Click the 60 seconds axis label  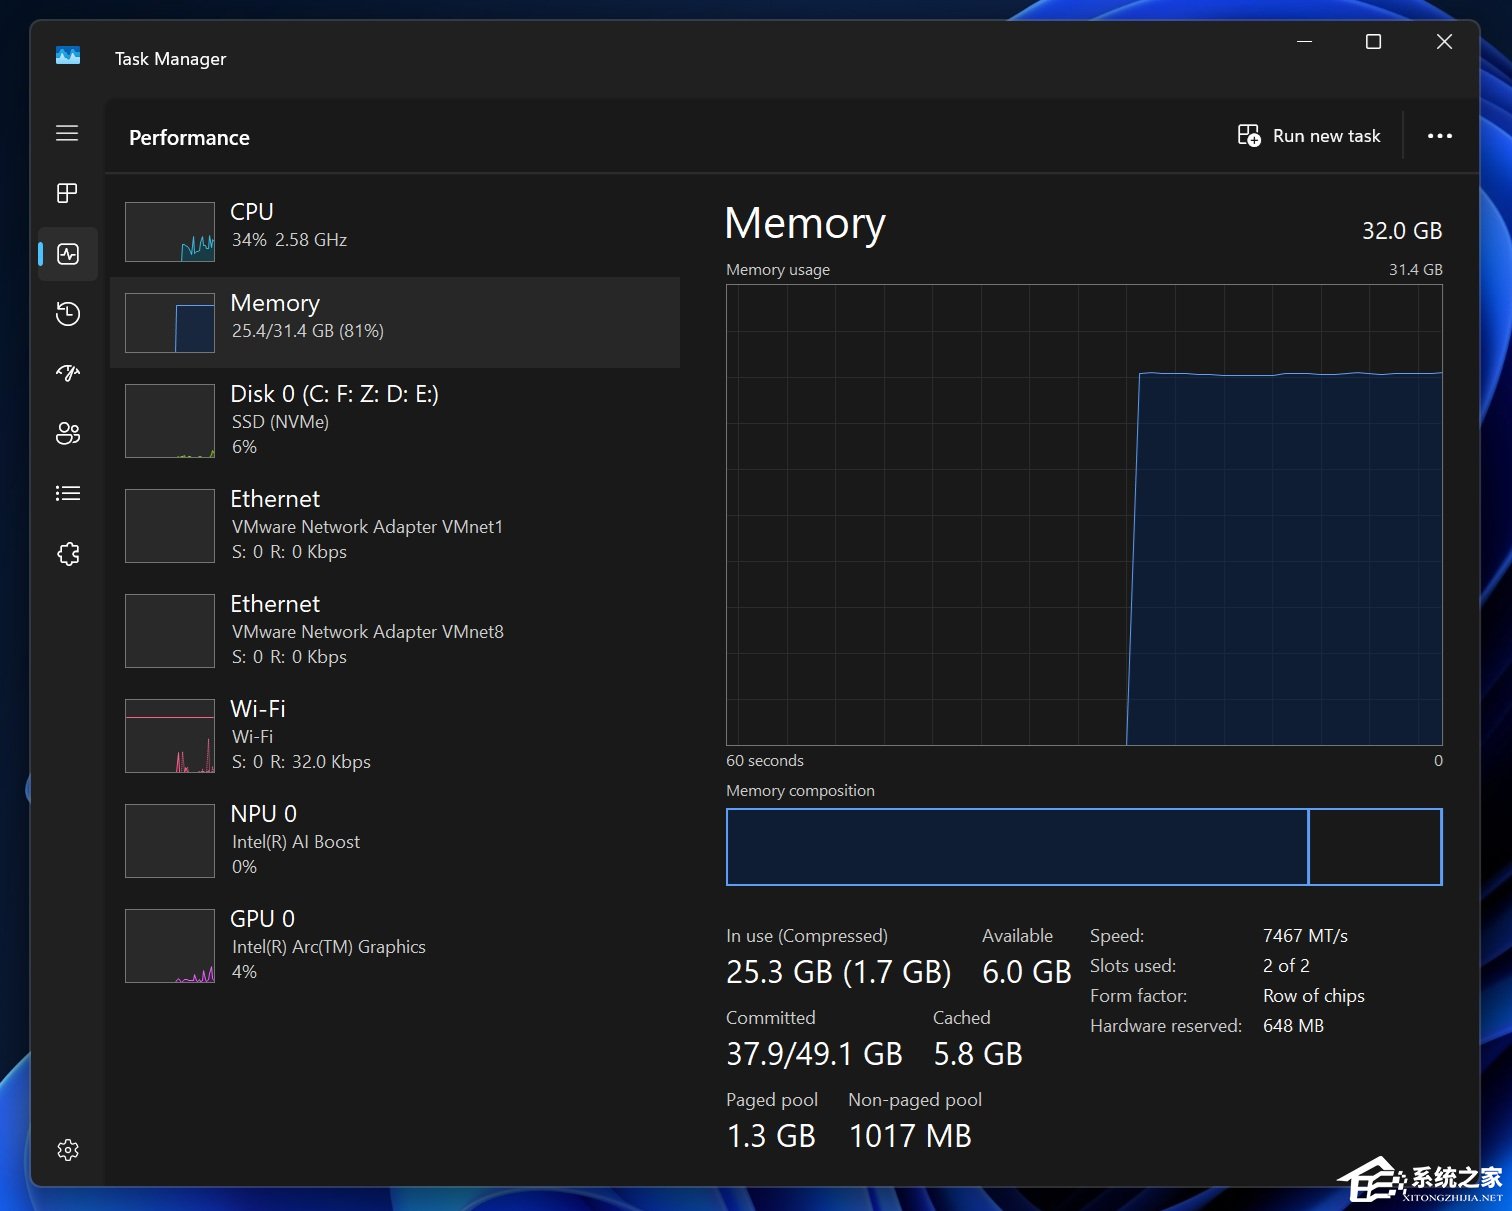(x=765, y=761)
